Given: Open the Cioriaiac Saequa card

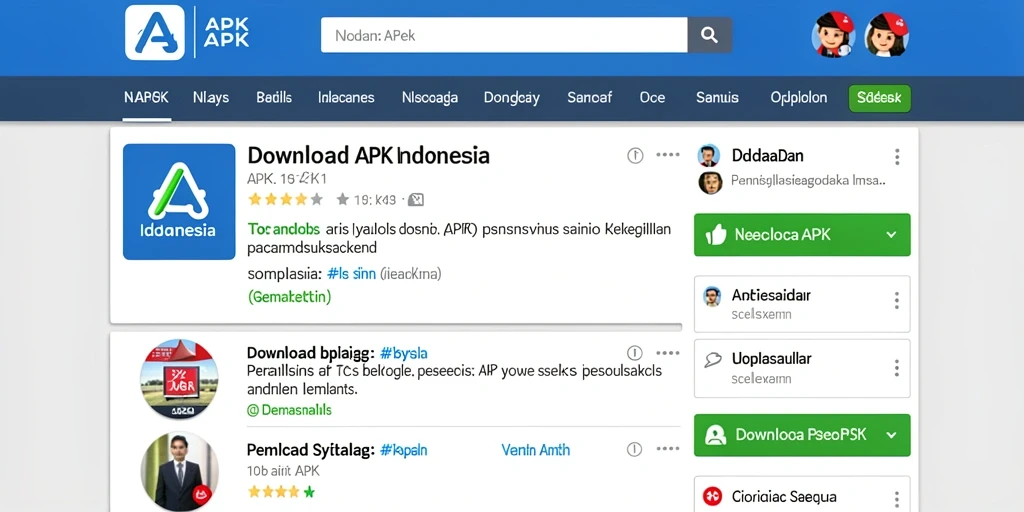Looking at the screenshot, I should pos(802,494).
